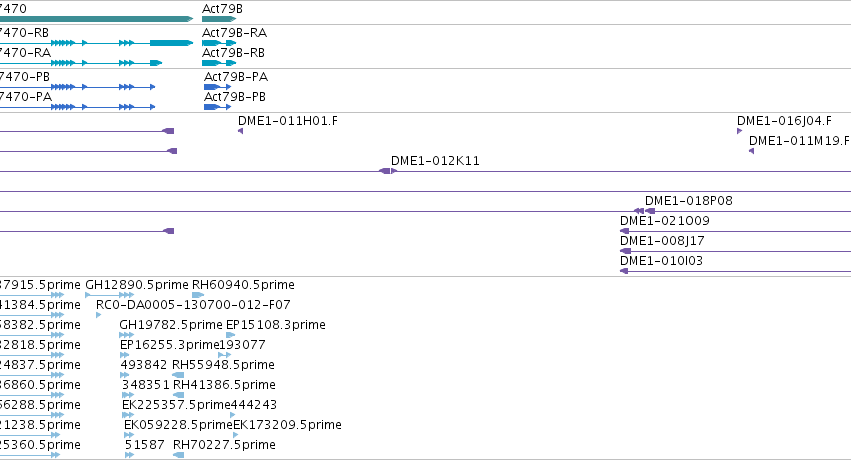Select EST EP15108.3prime label
The width and height of the screenshot is (851, 460).
276,325
